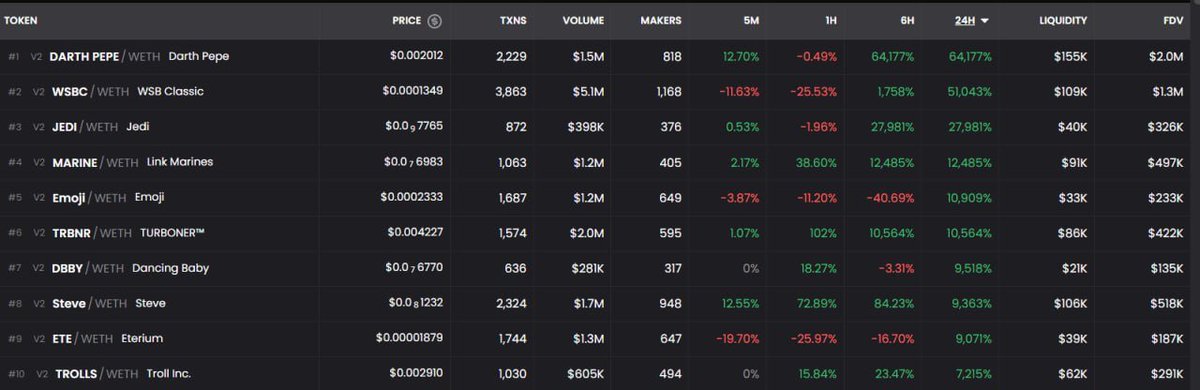The height and width of the screenshot is (390, 1200).
Task: Sort by VOLUME column
Action: [x=583, y=21]
